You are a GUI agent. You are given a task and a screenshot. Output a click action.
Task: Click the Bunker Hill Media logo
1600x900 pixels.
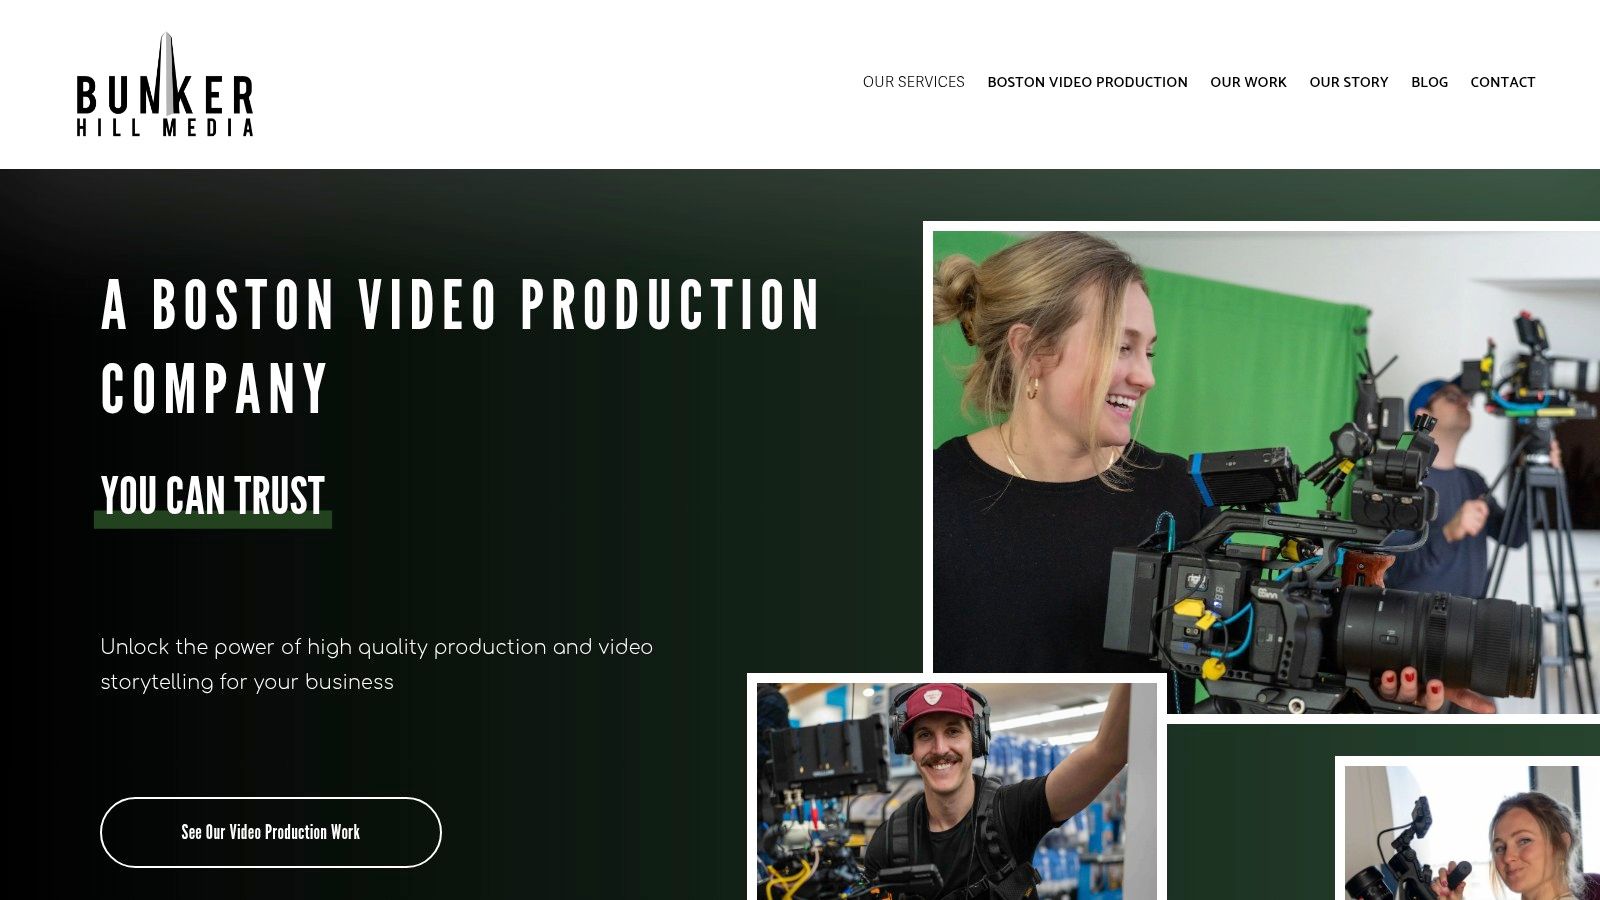tap(165, 85)
